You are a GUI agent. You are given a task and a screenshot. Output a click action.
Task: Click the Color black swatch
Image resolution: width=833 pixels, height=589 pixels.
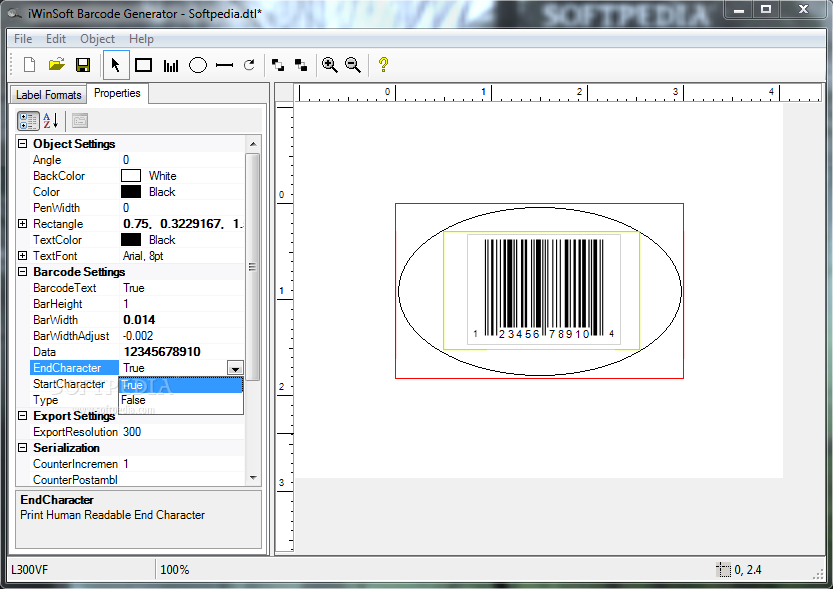(x=131, y=192)
